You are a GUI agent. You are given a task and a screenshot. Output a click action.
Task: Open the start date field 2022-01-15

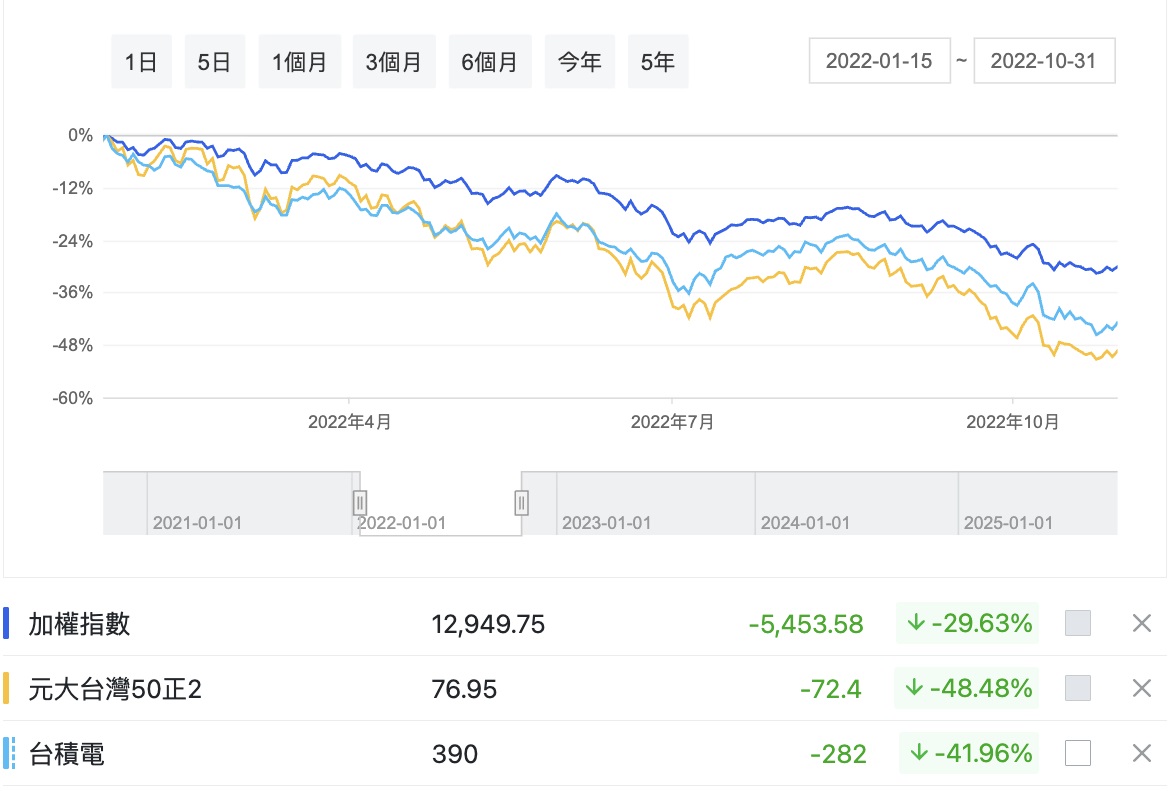(879, 61)
